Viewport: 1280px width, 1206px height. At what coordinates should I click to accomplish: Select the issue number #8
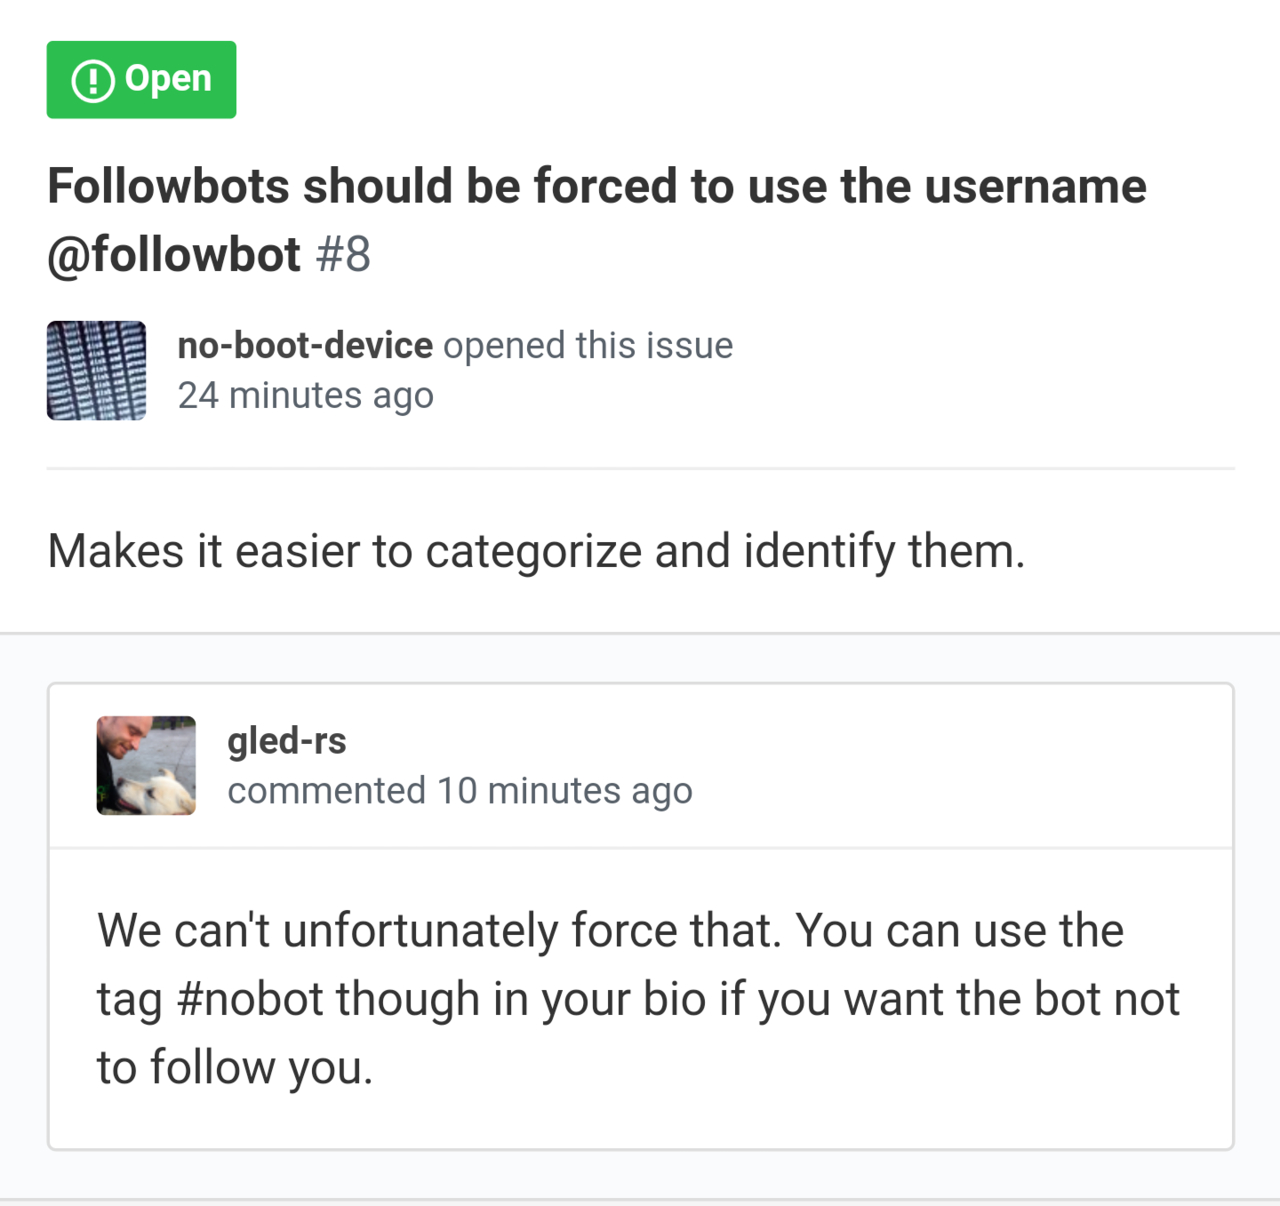pyautogui.click(x=343, y=254)
